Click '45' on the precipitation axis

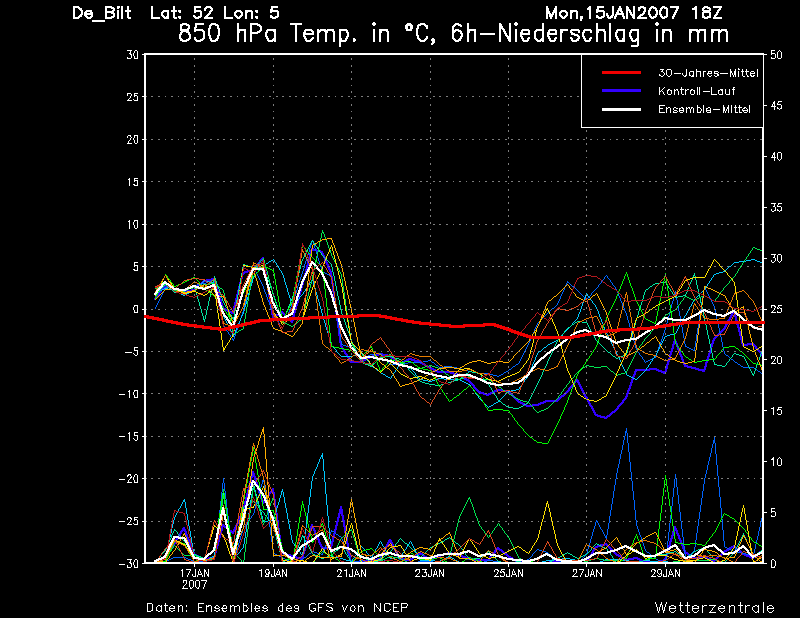pyautogui.click(x=776, y=106)
